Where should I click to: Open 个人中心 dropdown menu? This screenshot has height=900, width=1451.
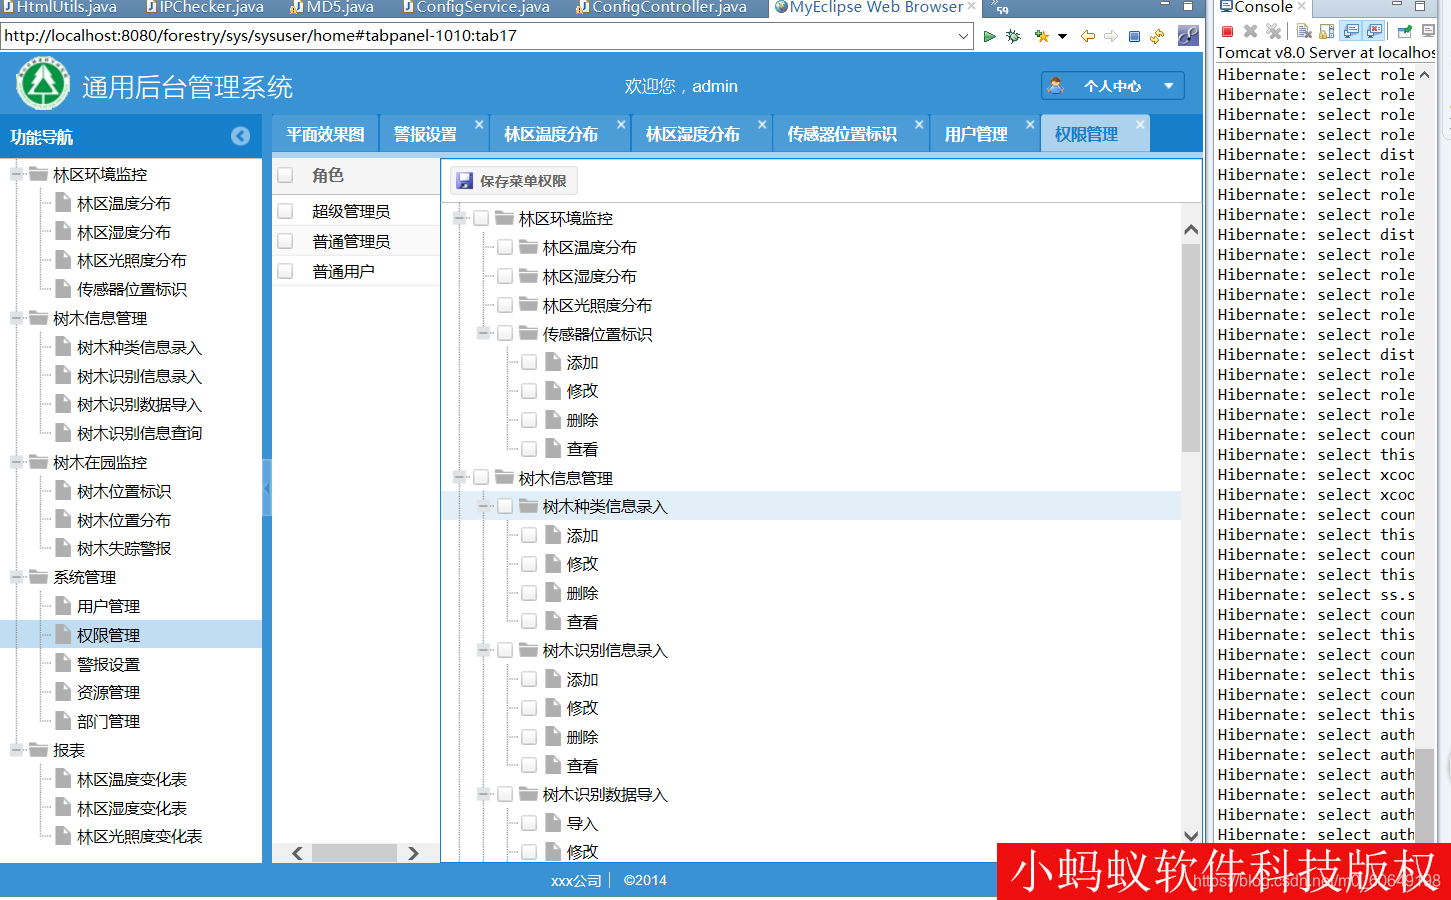1112,86
